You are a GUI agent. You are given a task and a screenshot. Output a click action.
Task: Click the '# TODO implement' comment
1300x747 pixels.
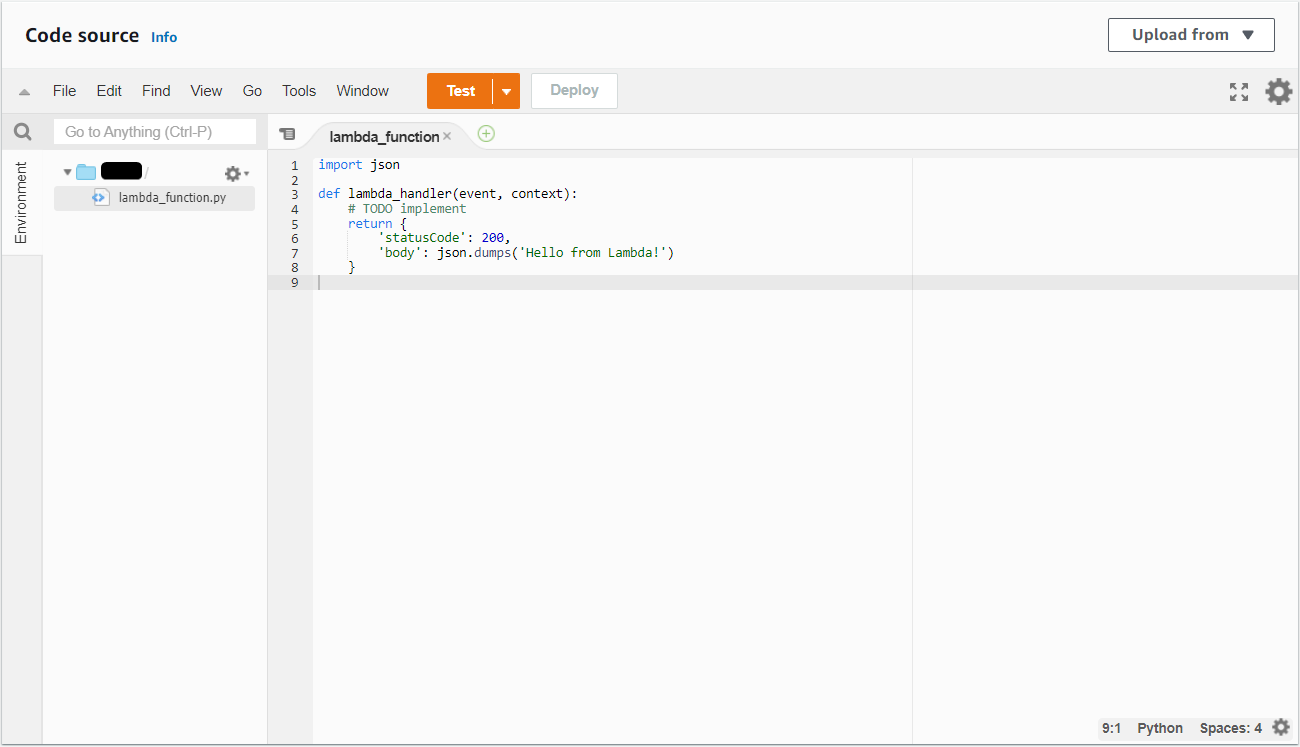tap(407, 209)
